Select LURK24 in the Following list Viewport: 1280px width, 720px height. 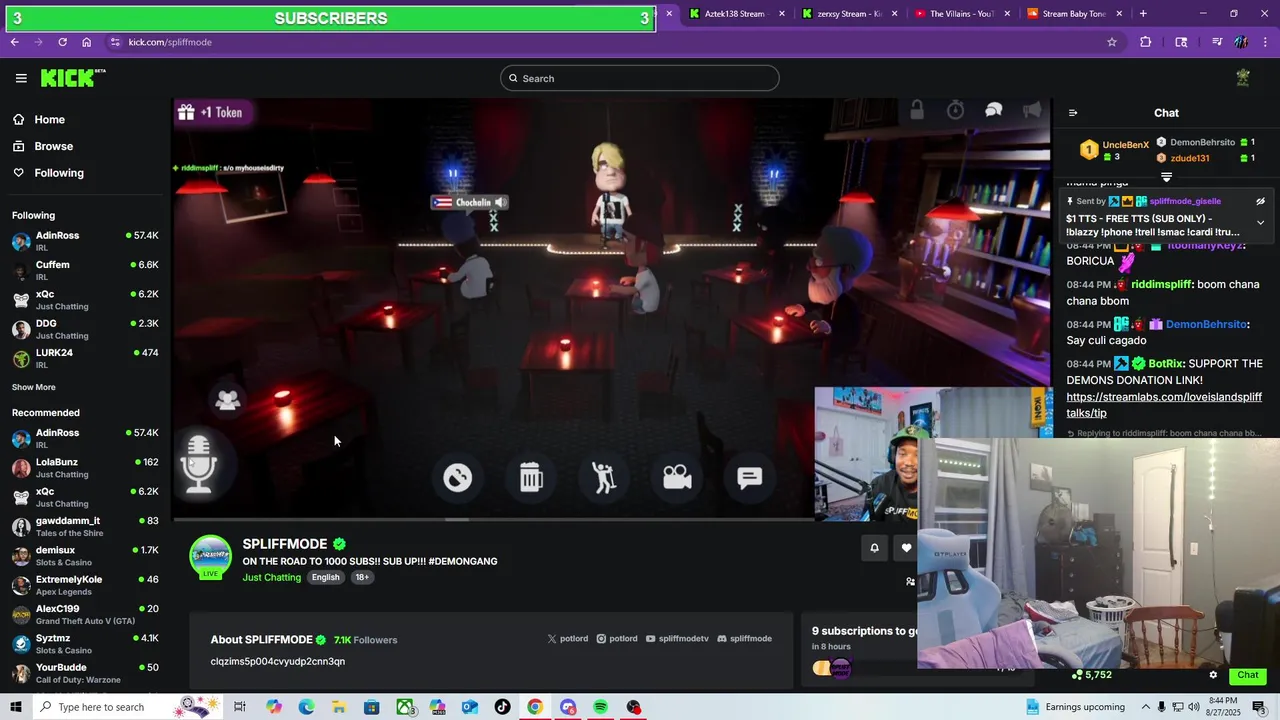click(85, 358)
